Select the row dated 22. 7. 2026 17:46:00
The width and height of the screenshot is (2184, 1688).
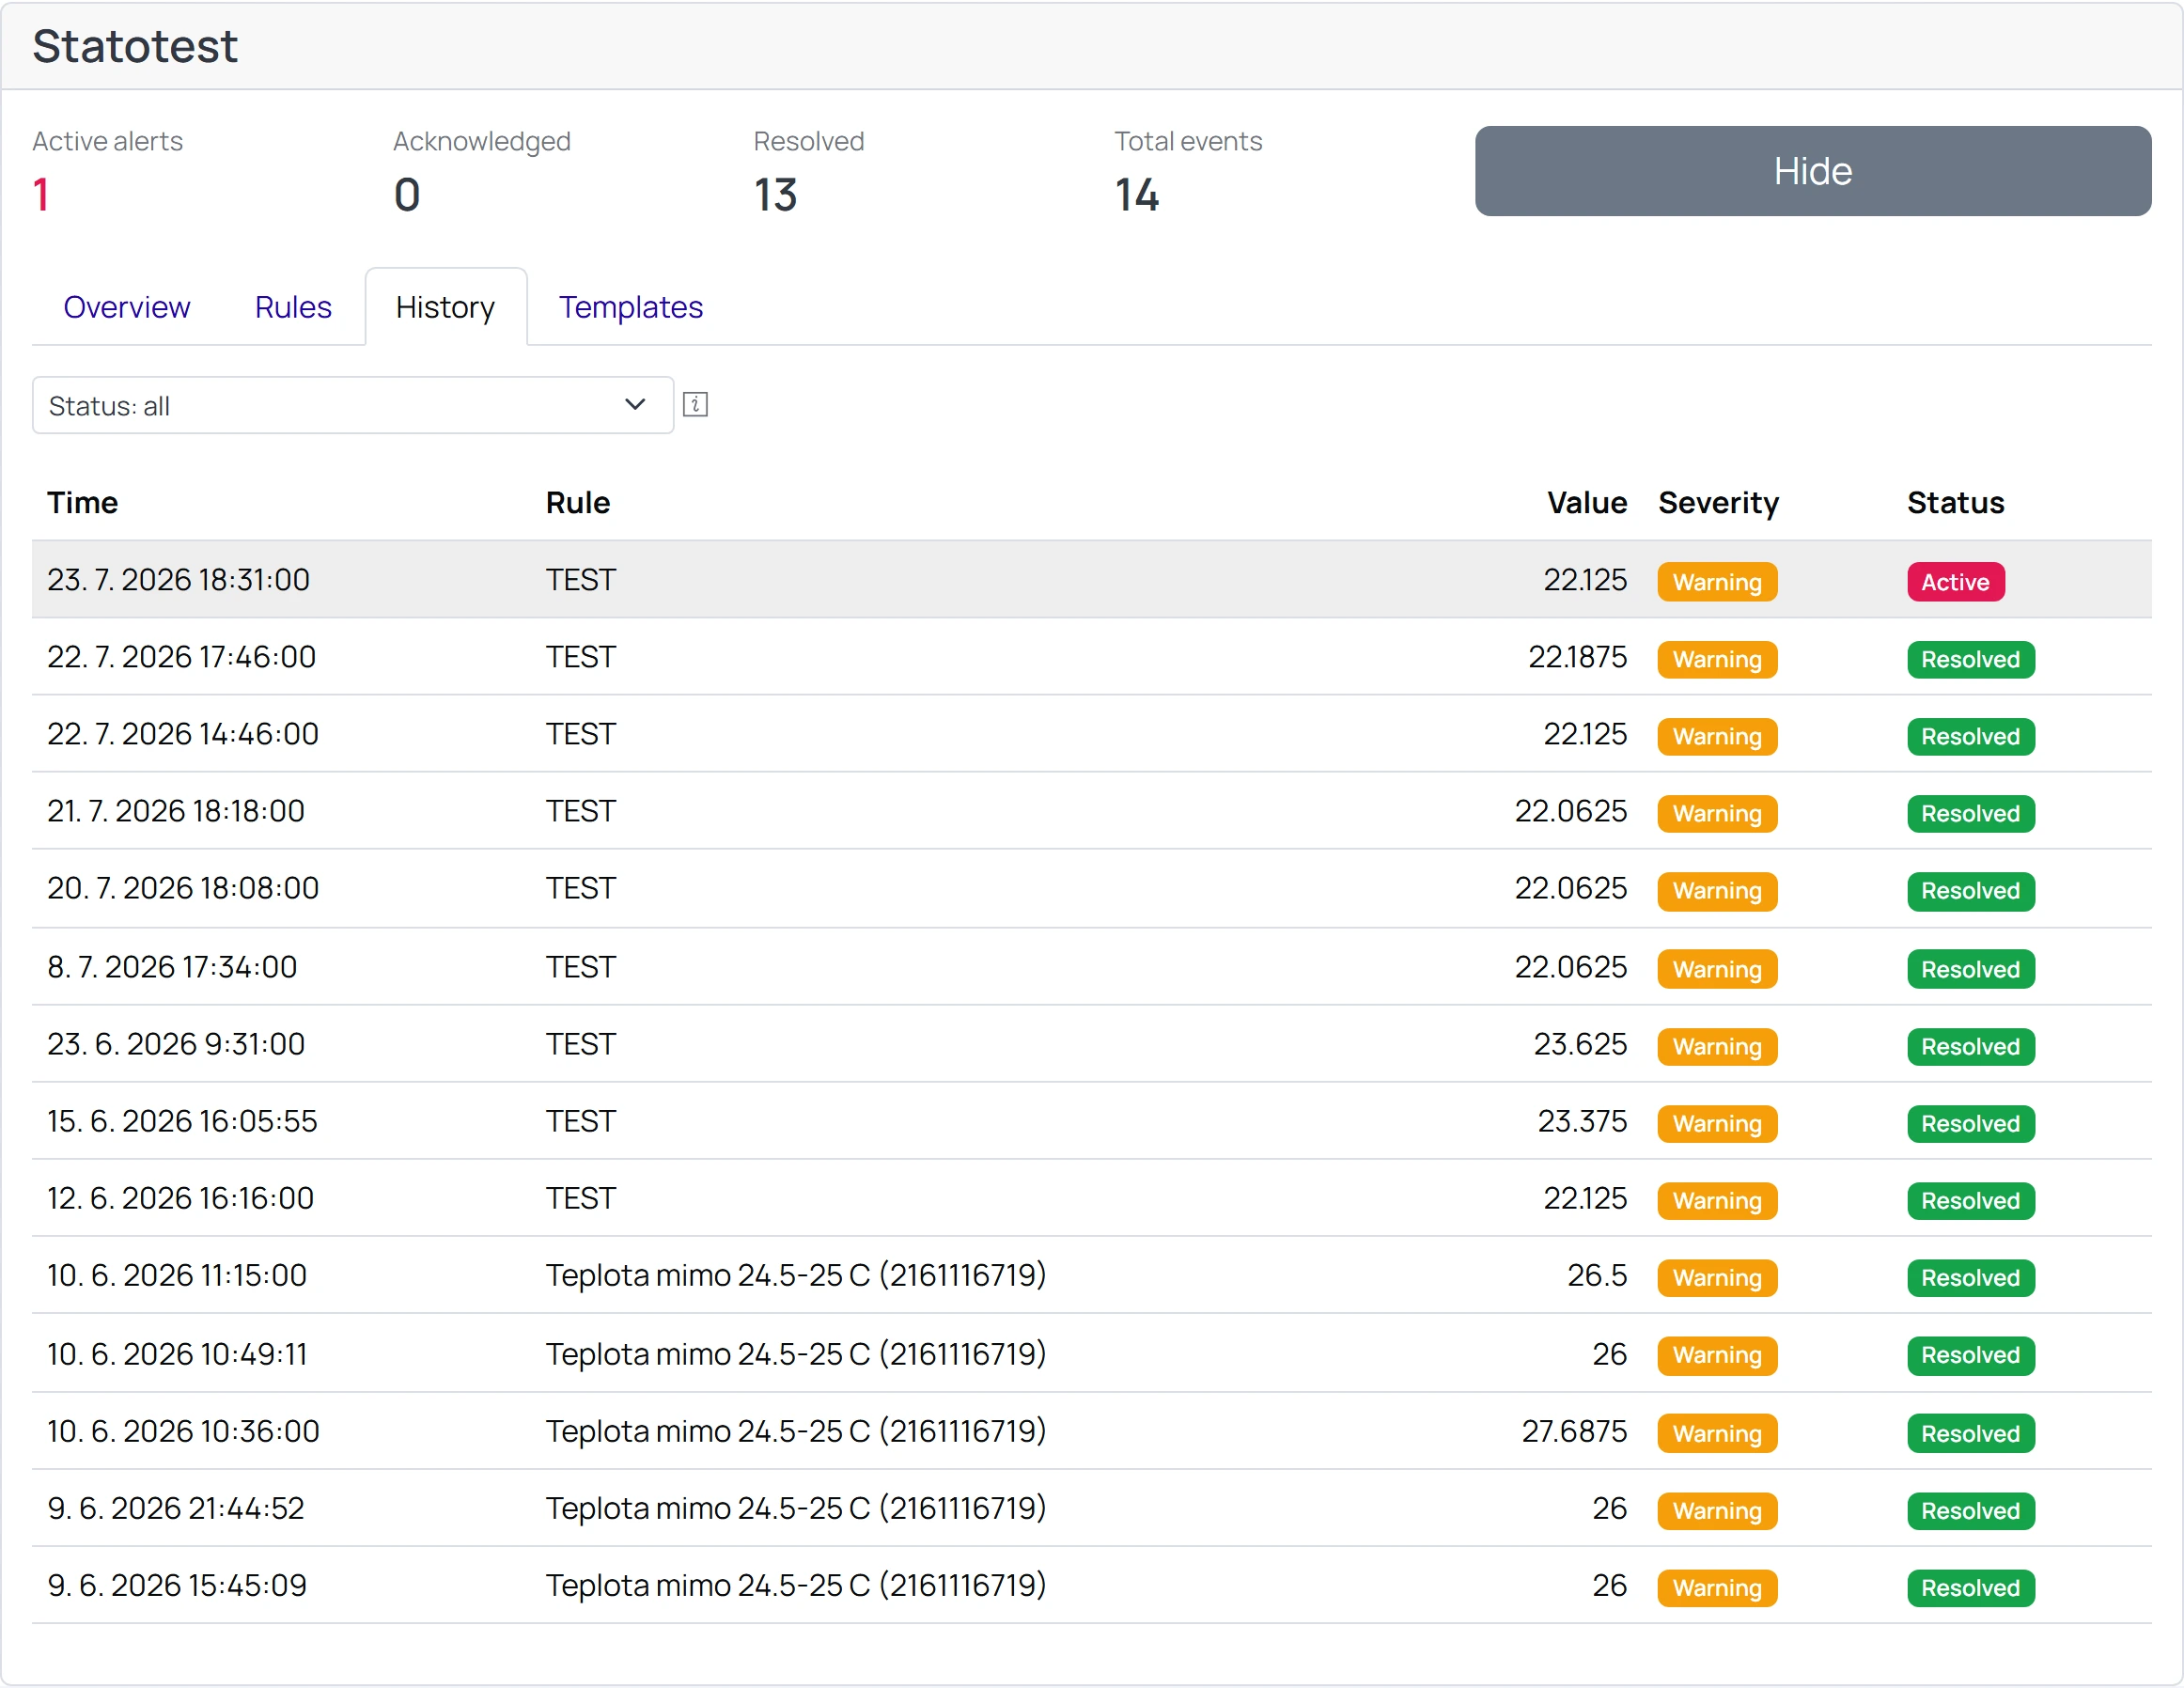1092,657
